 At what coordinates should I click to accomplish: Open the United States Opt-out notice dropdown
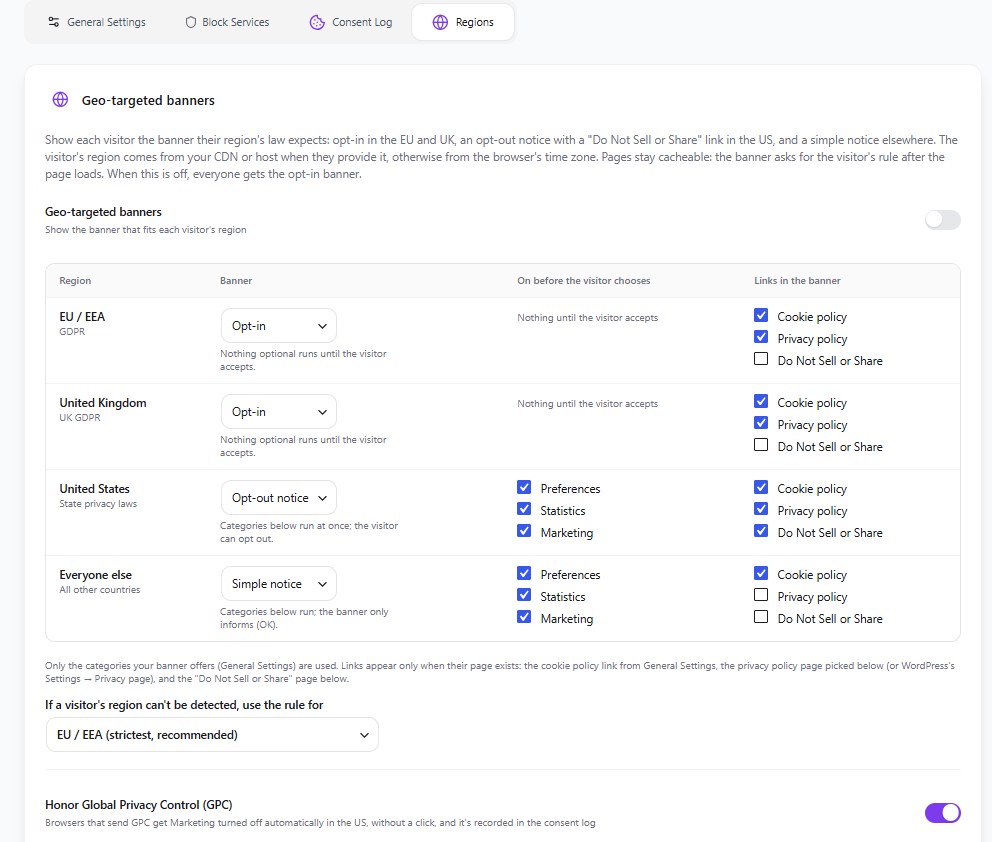click(x=278, y=498)
